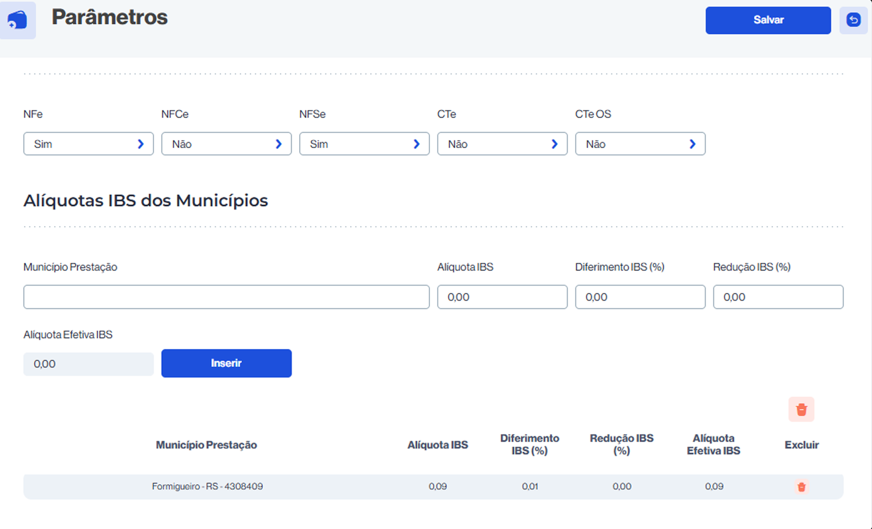Viewport: 872px width, 529px height.
Task: Click the Município Prestação column header
Action: click(x=206, y=445)
